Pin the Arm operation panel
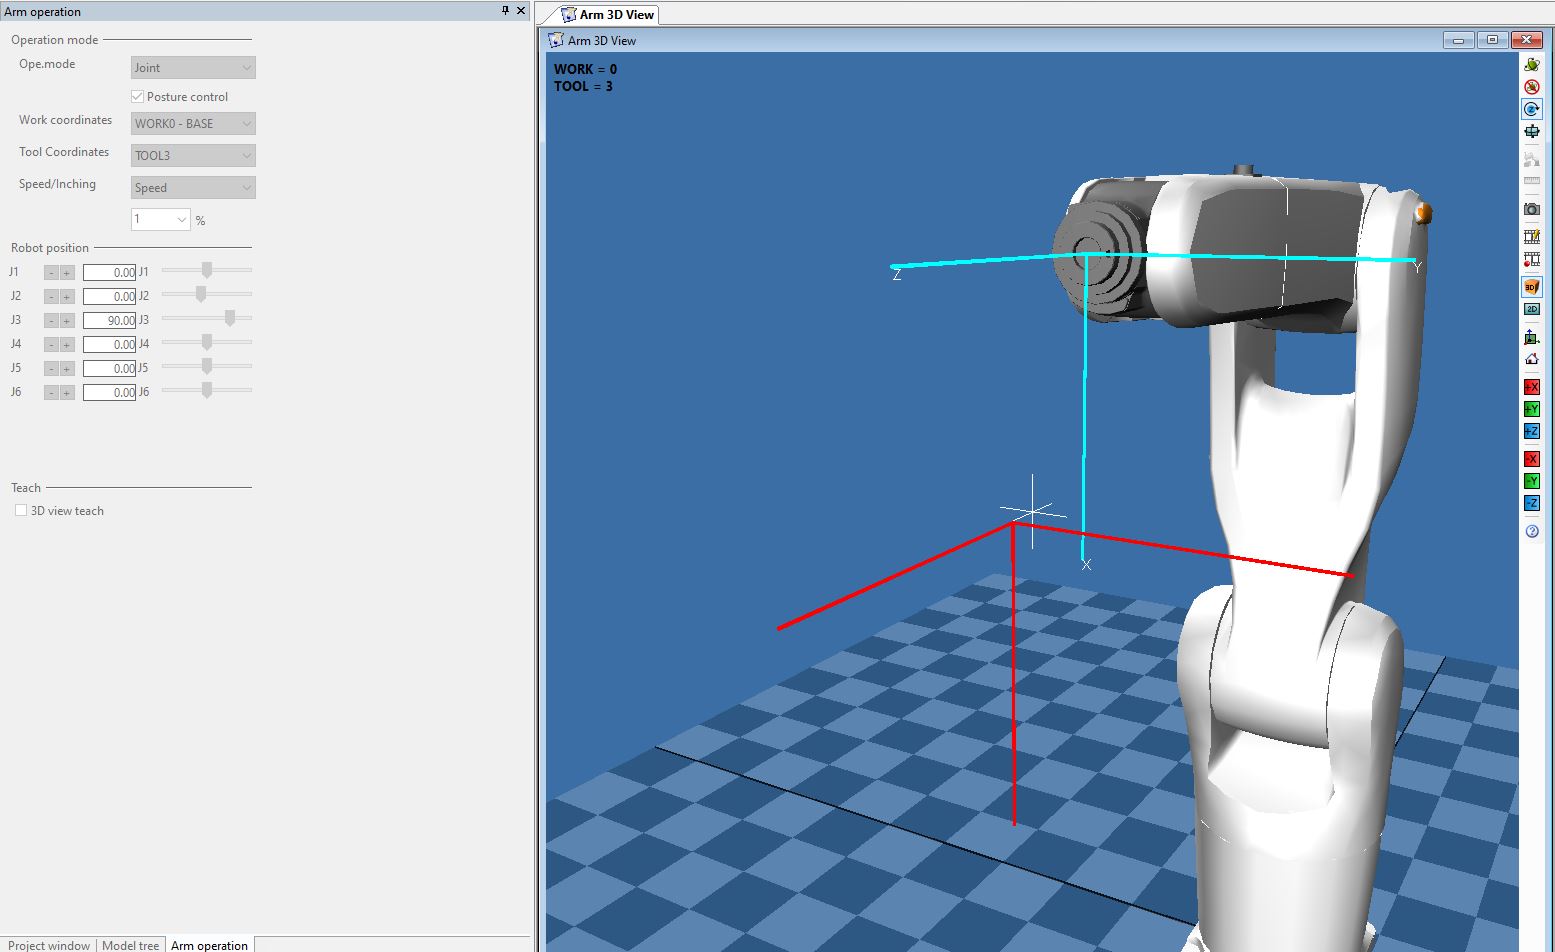 coord(505,11)
